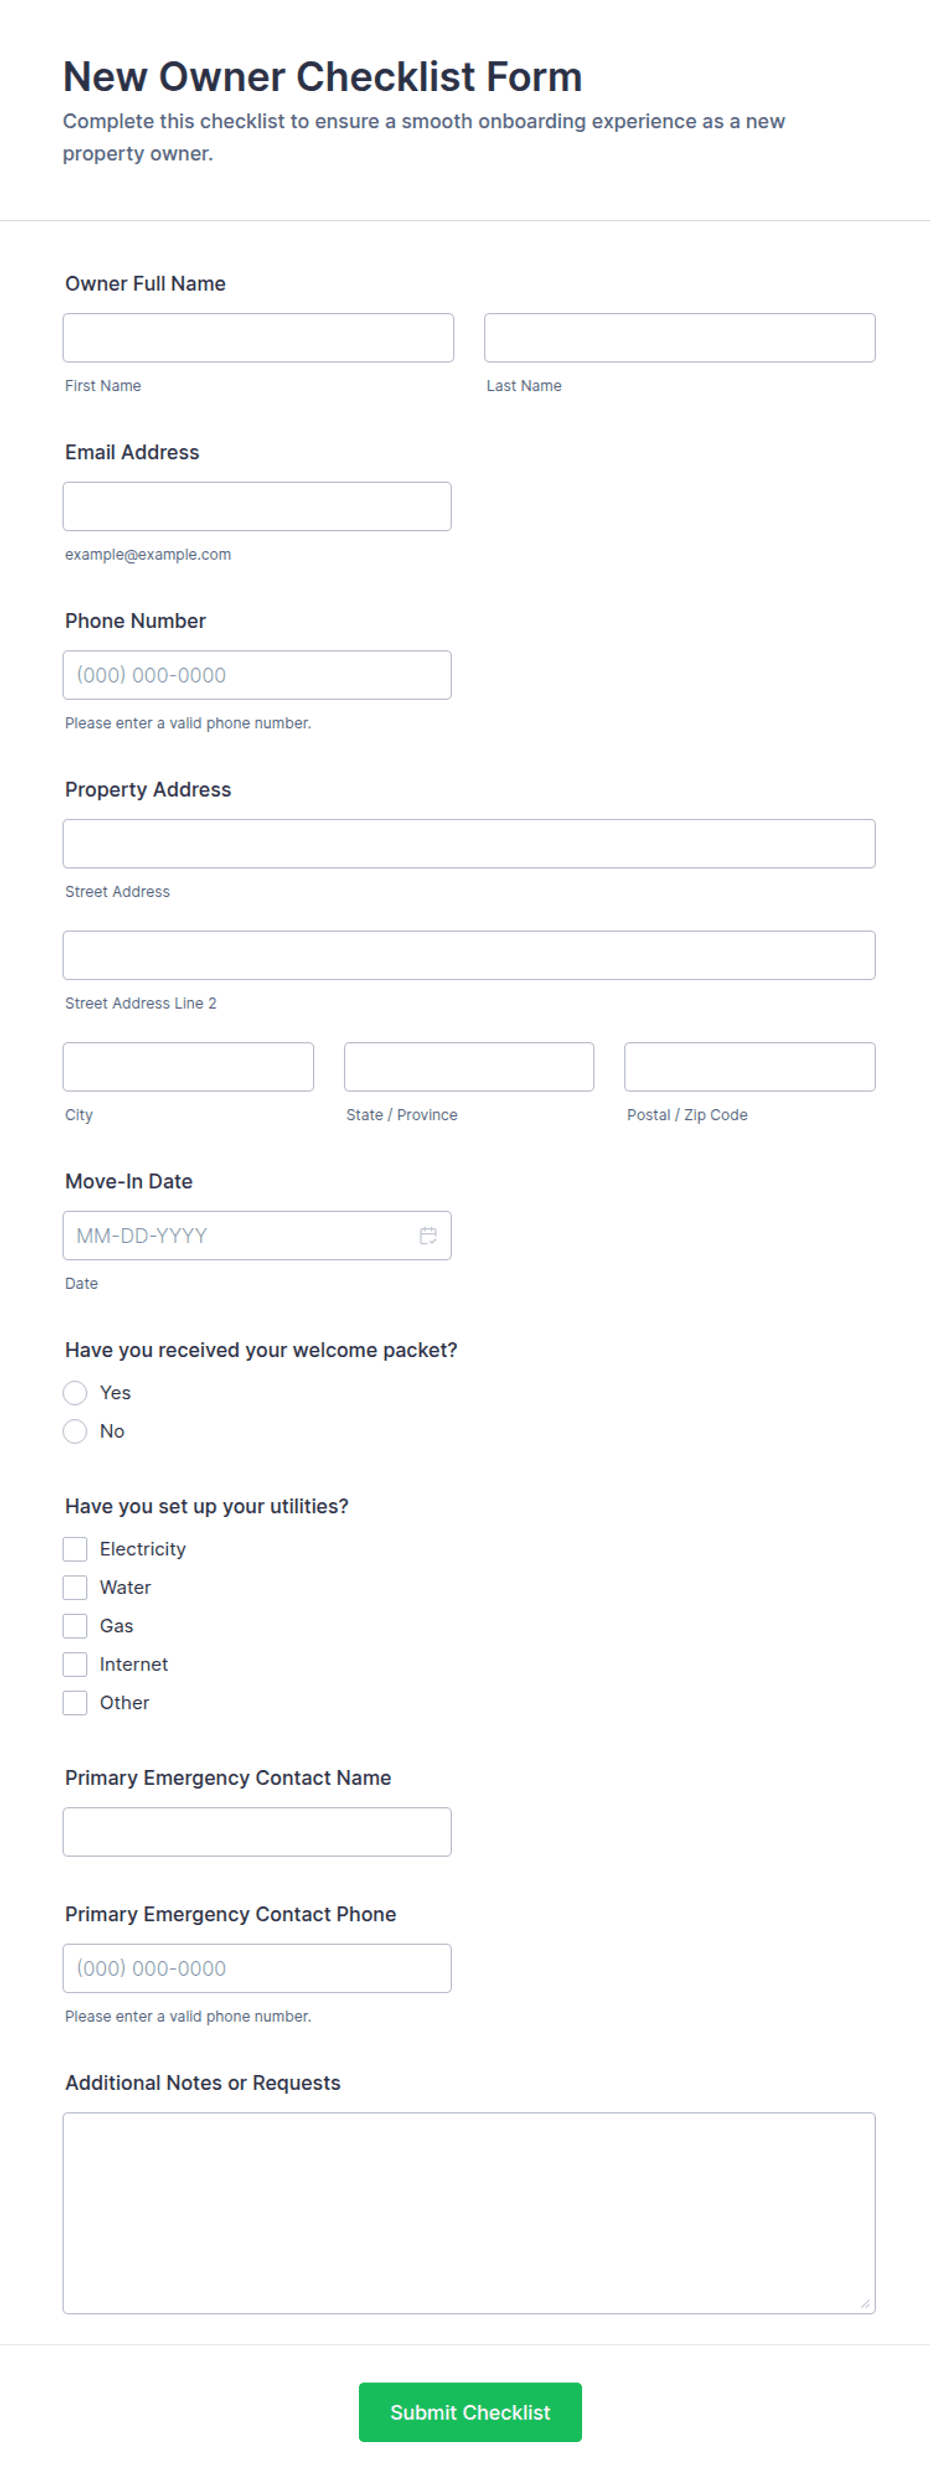This screenshot has height=2491, width=930.
Task: Check the Water utility checkbox
Action: click(x=75, y=1587)
